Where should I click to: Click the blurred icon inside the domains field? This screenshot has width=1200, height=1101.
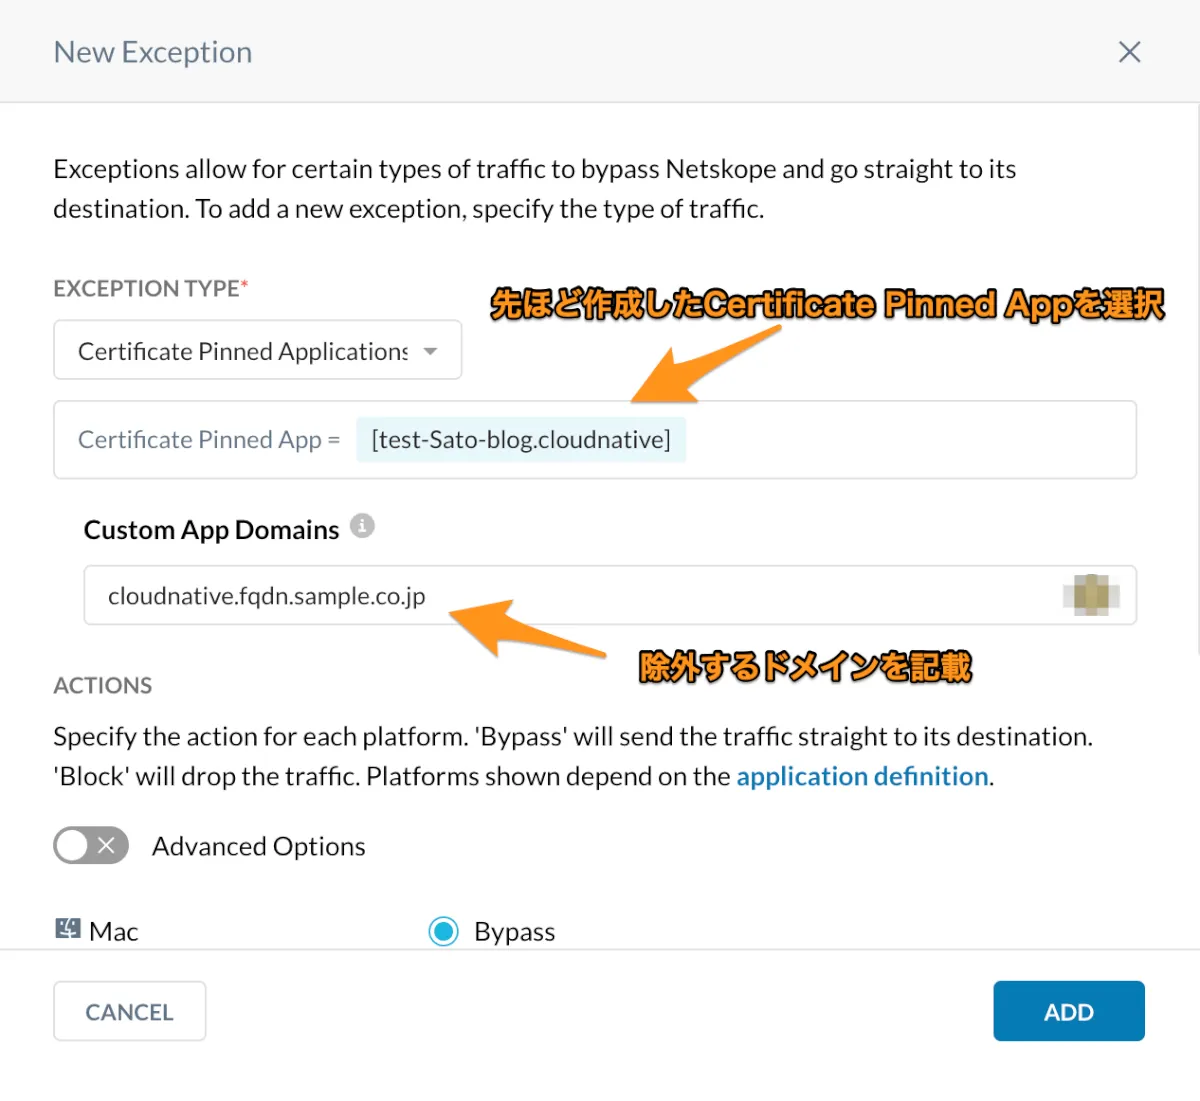pyautogui.click(x=1090, y=595)
